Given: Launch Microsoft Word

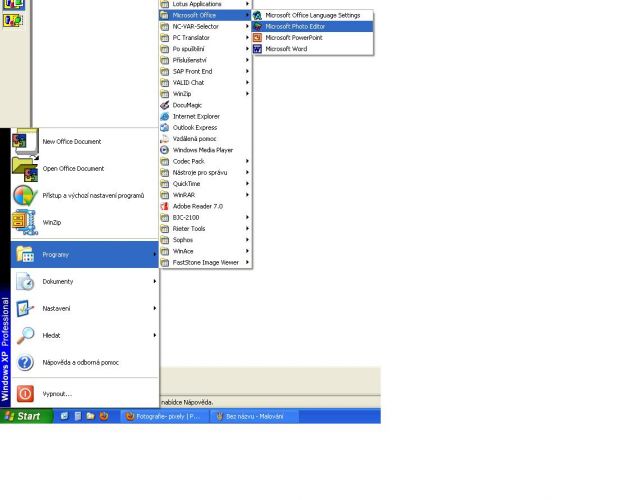Looking at the screenshot, I should pyautogui.click(x=313, y=49).
